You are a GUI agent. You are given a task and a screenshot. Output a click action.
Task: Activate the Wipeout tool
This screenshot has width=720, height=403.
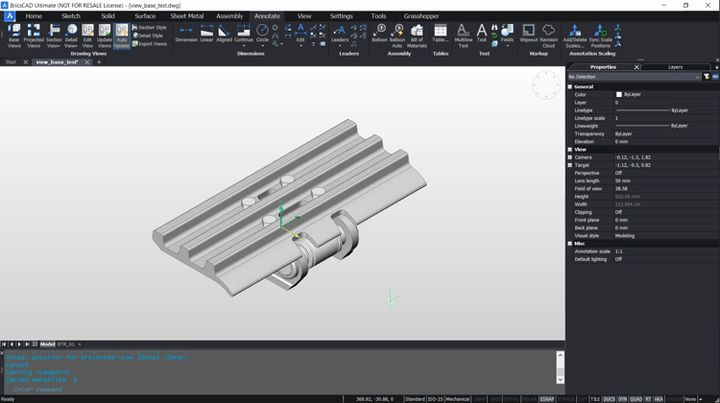click(529, 33)
